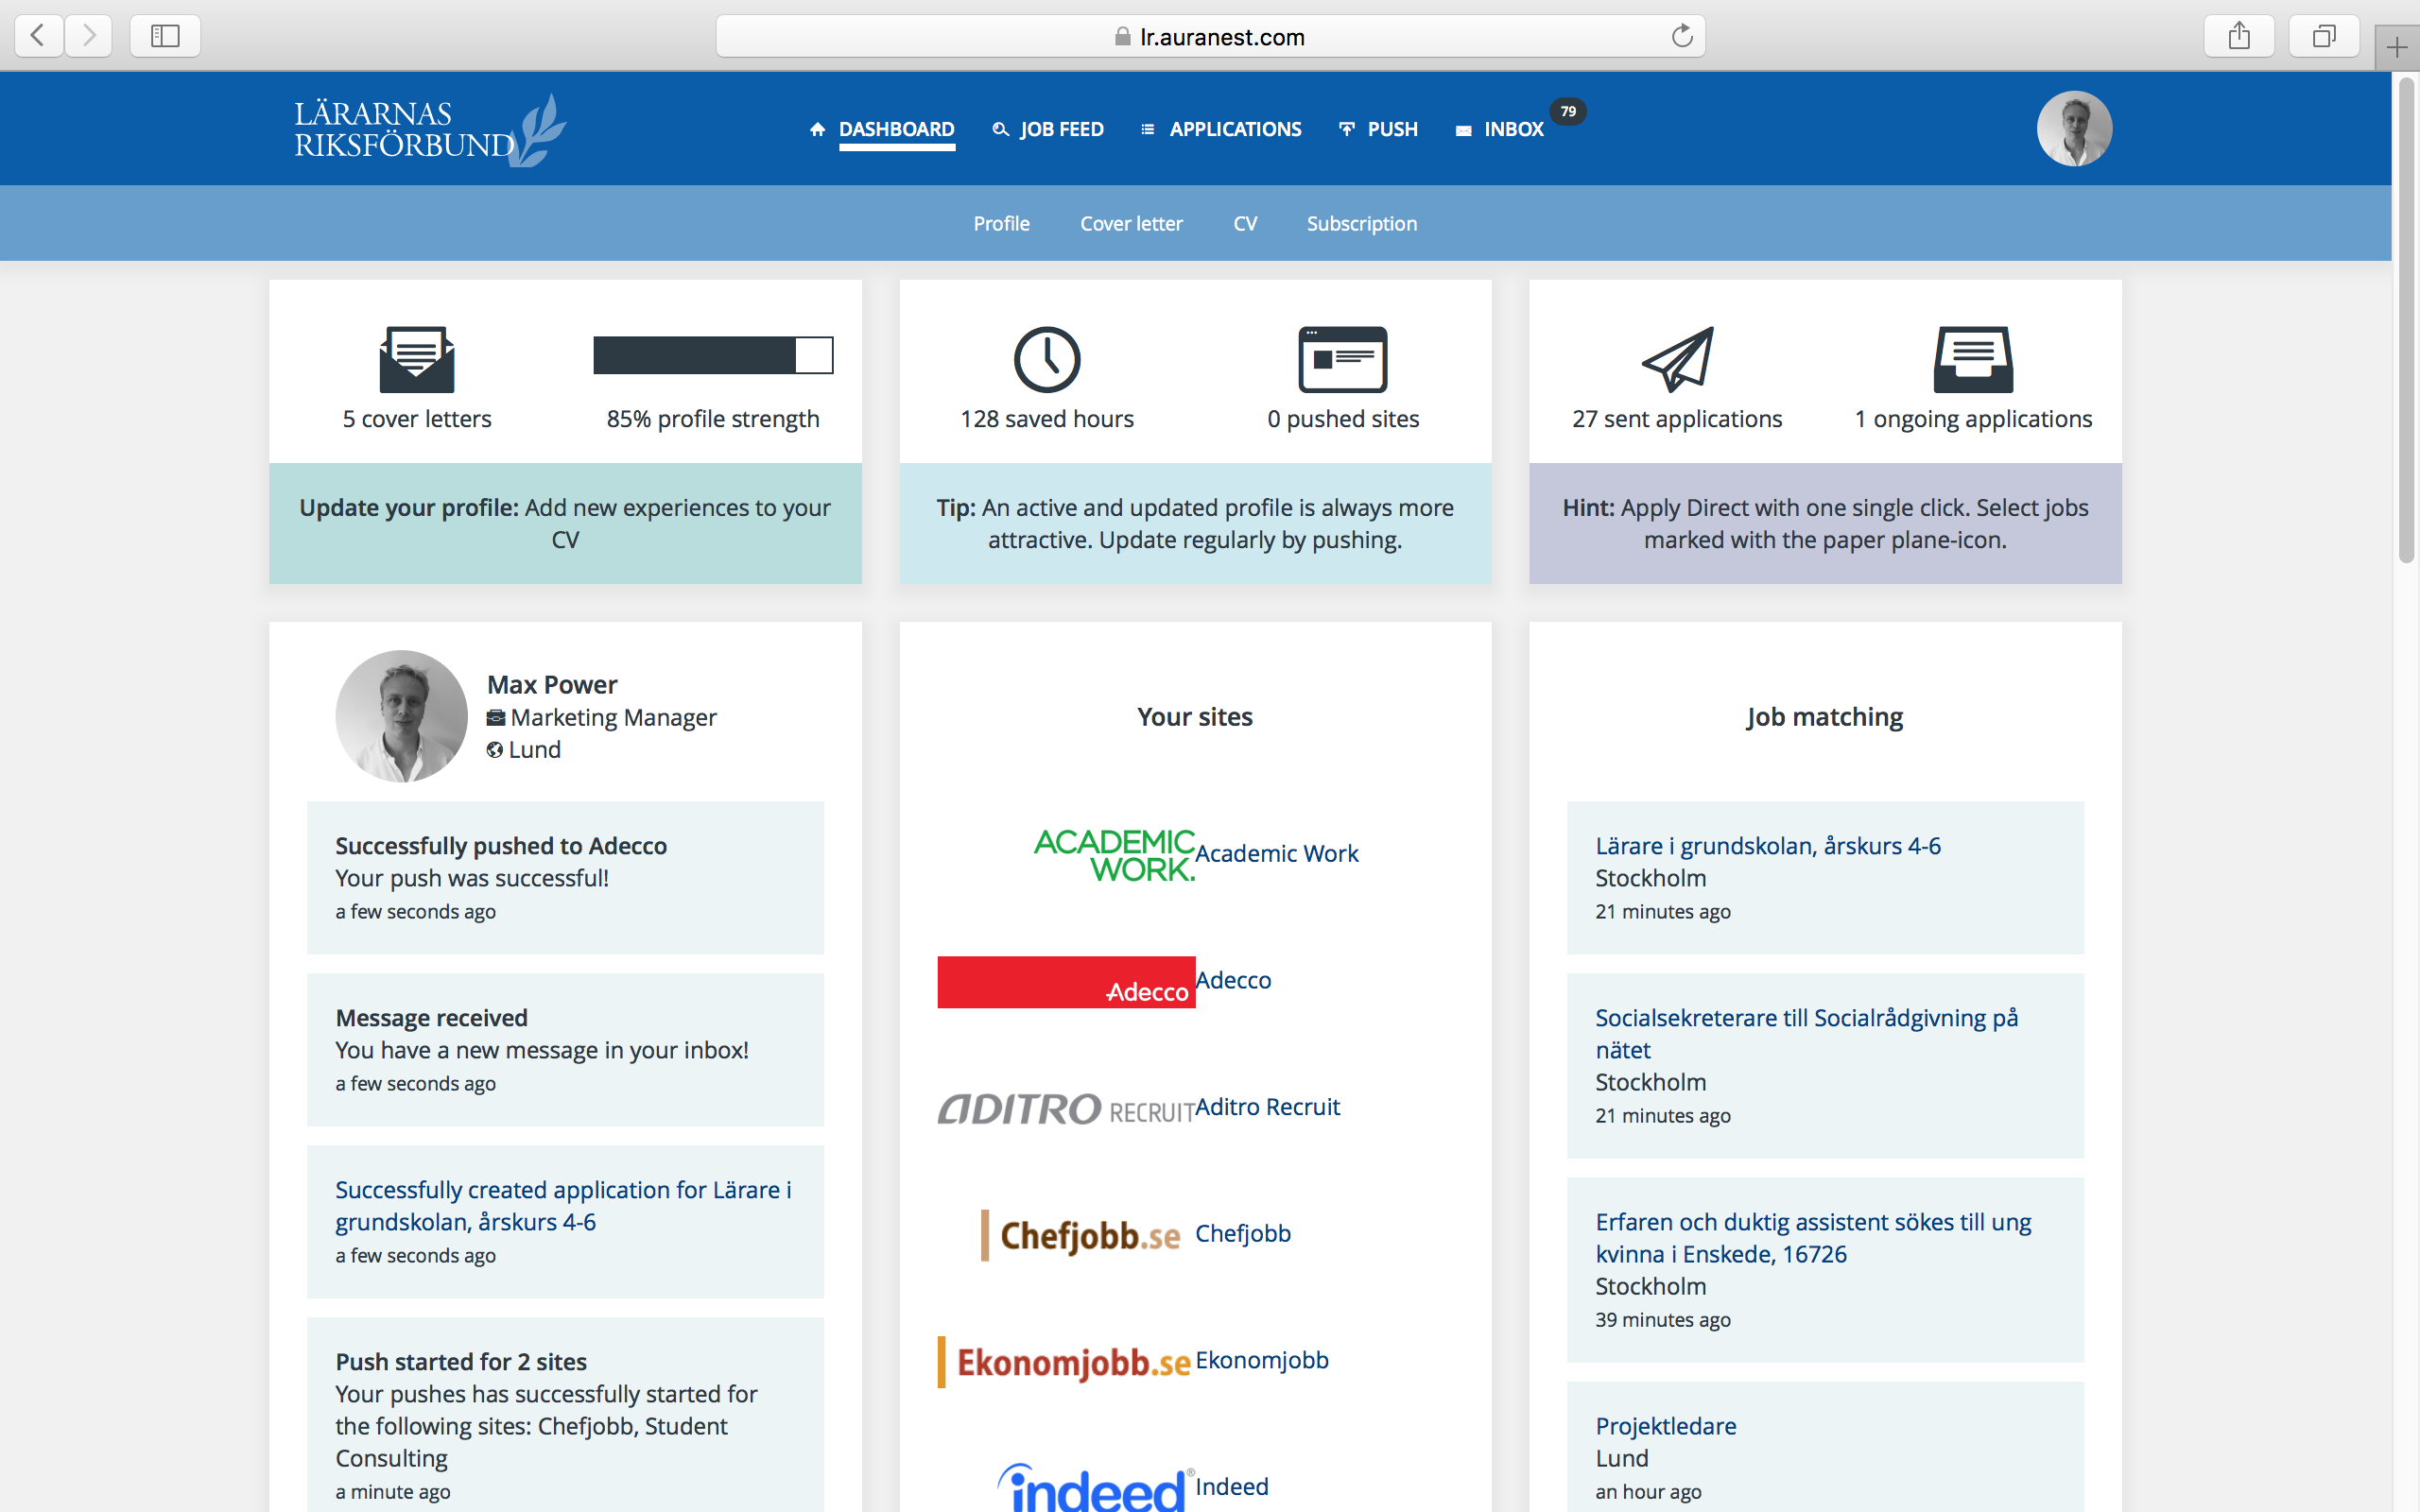Open the Subscription tab
2420x1512 pixels.
[1361, 224]
